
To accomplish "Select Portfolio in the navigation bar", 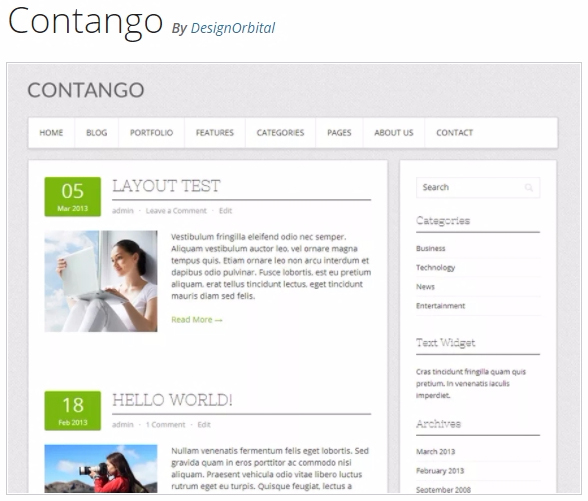I will (x=152, y=133).
